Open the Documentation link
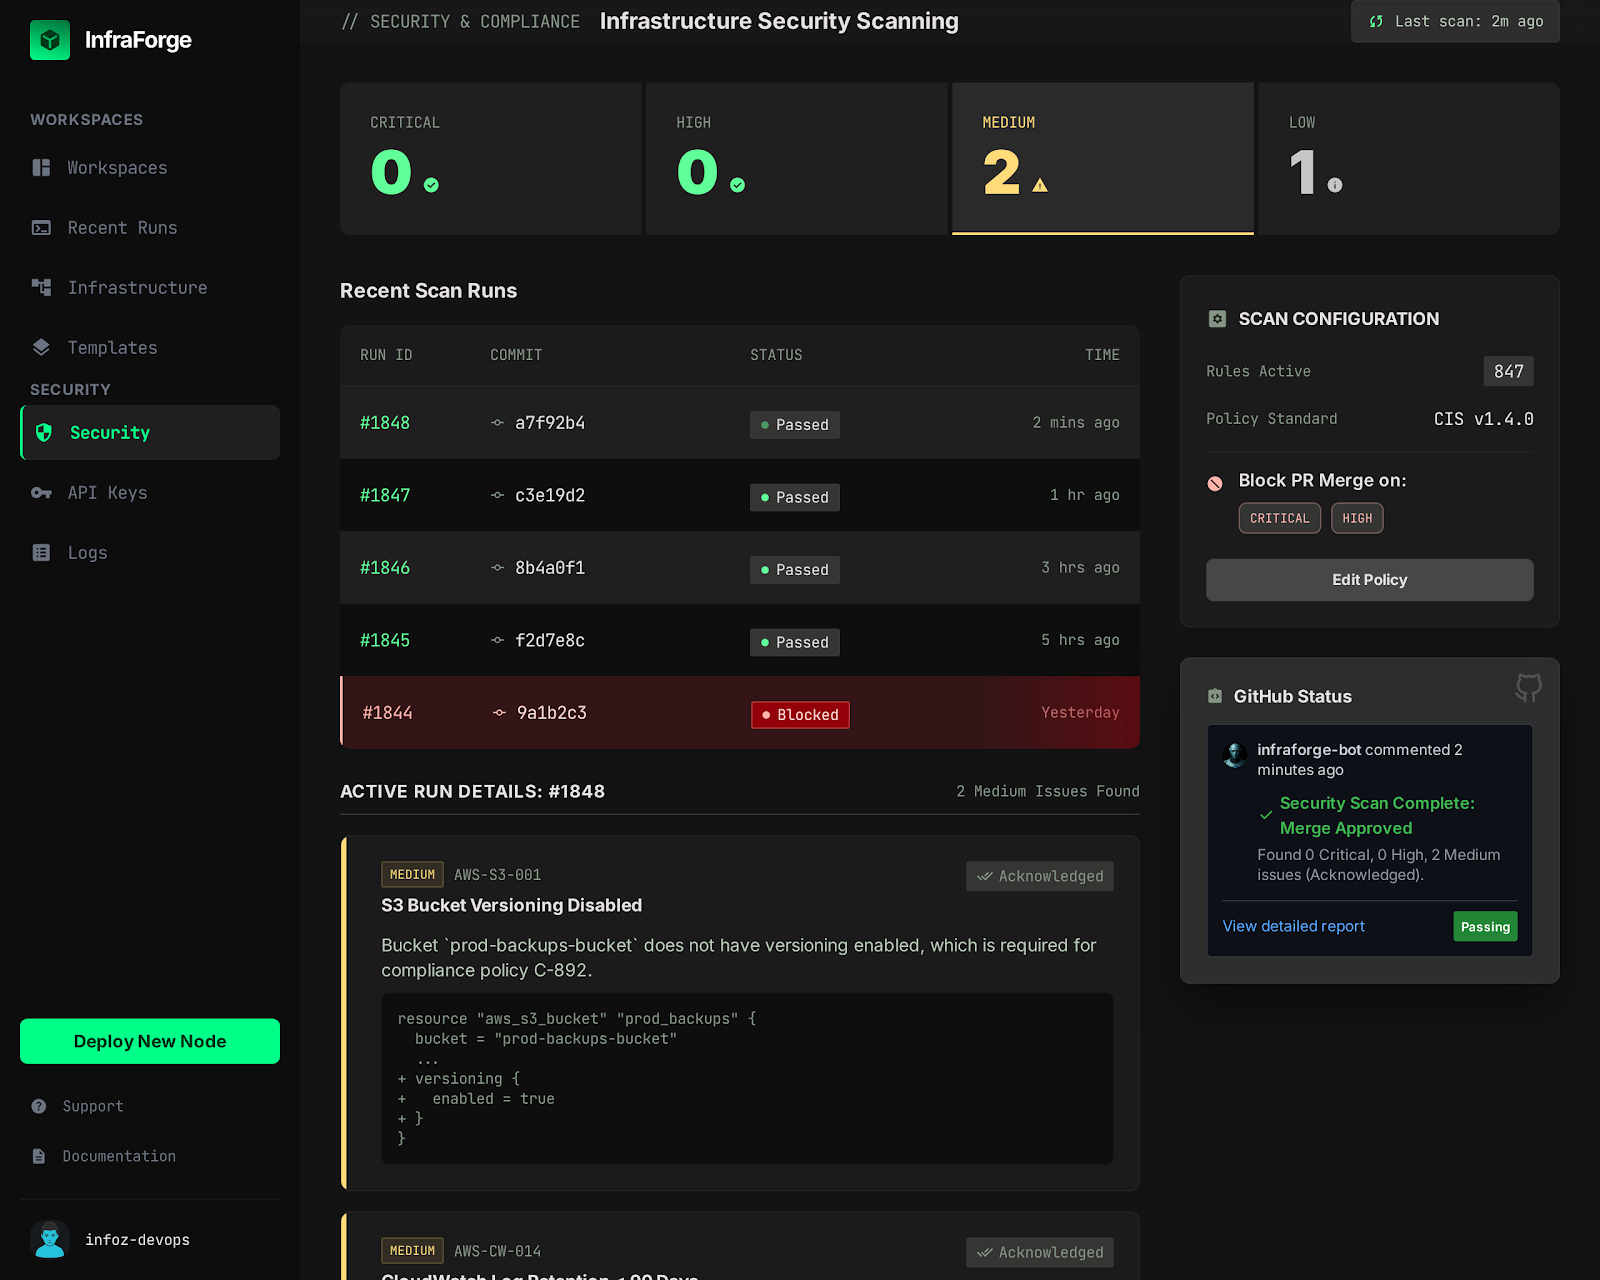Screen dimensions: 1600x1280 [119, 1156]
